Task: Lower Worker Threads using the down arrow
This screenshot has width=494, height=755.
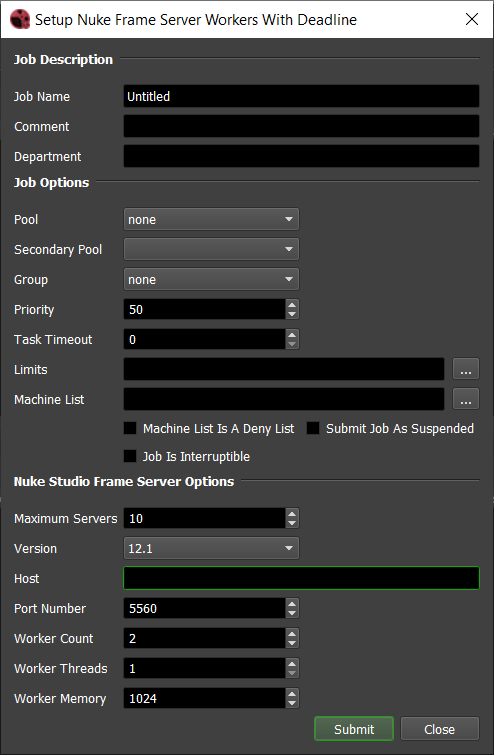Action: click(292, 674)
